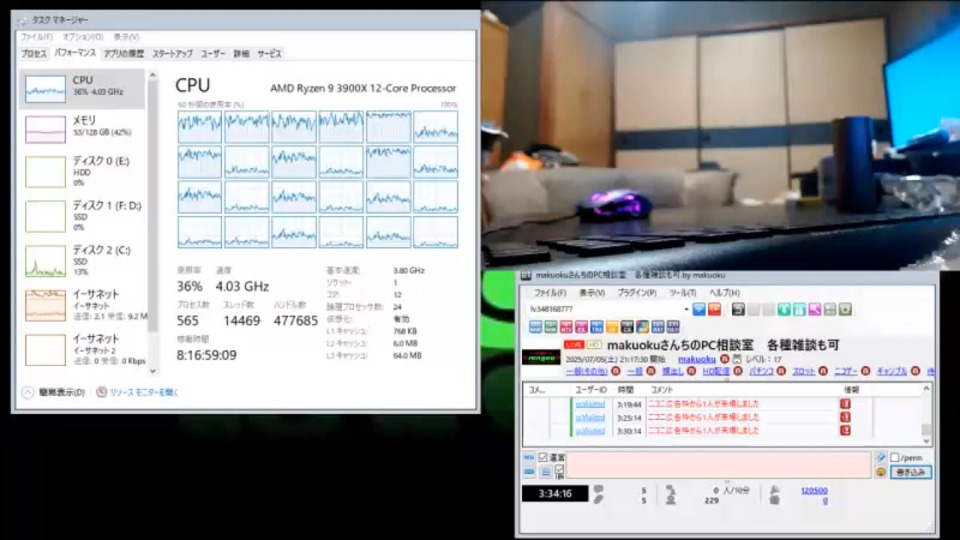
Task: Click the comment list vertical scrollbar thumb
Action: [926, 430]
